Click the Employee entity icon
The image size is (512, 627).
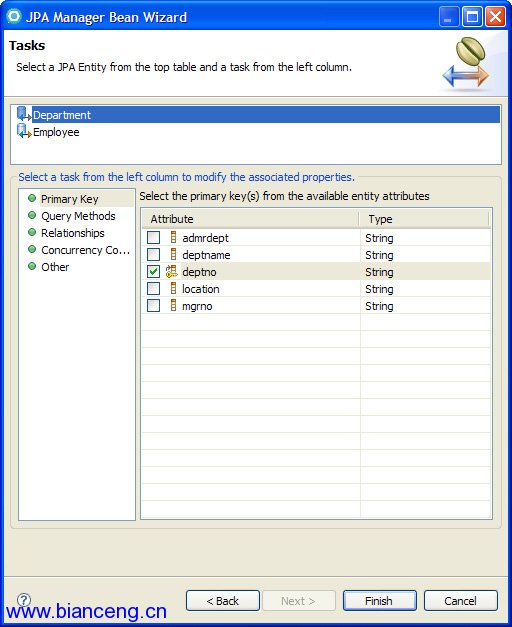click(24, 132)
